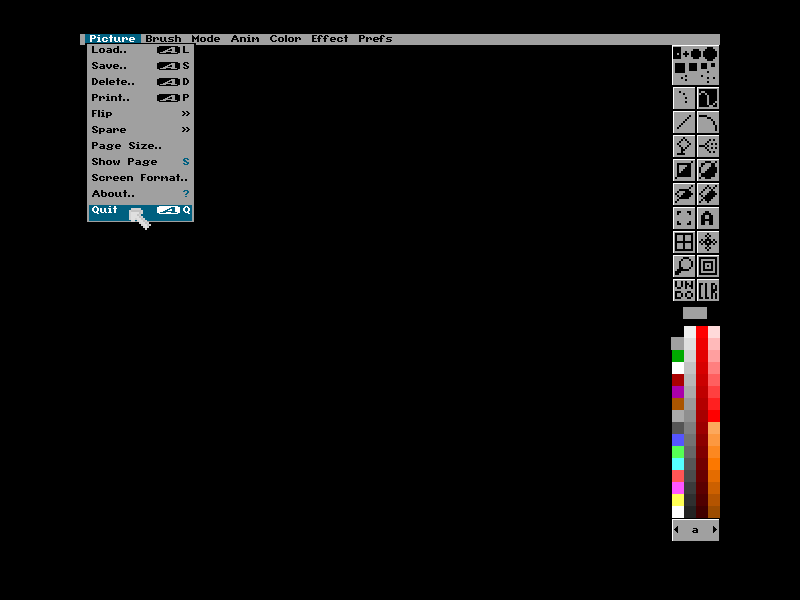800x600 pixels.
Task: Pick the blue palette color
Action: 678,439
